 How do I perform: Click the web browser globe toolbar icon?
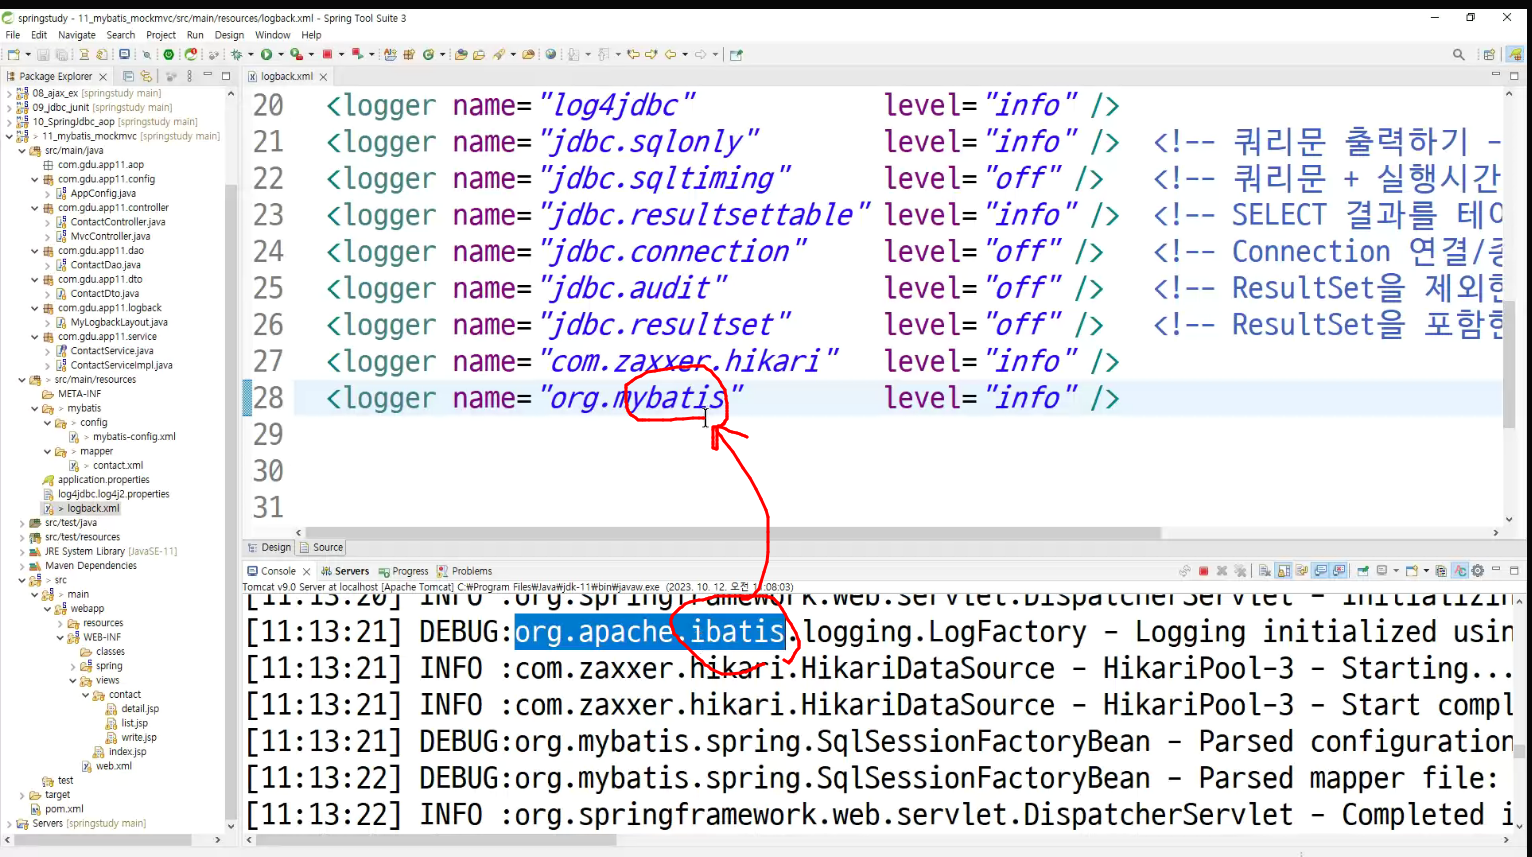click(x=551, y=54)
